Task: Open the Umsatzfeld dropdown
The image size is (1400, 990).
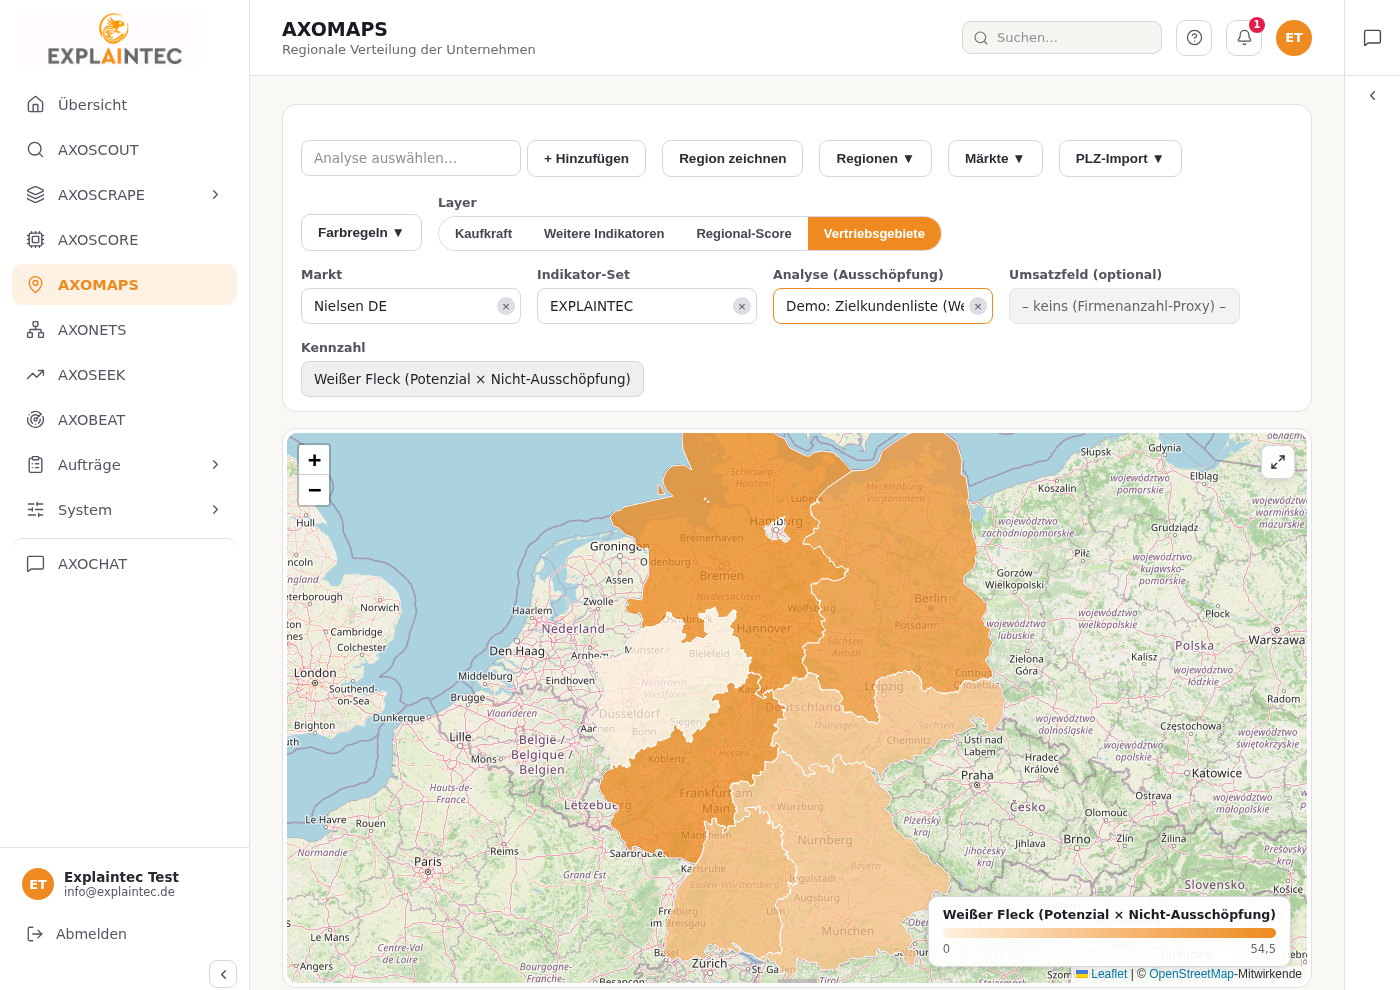Action: (x=1124, y=306)
